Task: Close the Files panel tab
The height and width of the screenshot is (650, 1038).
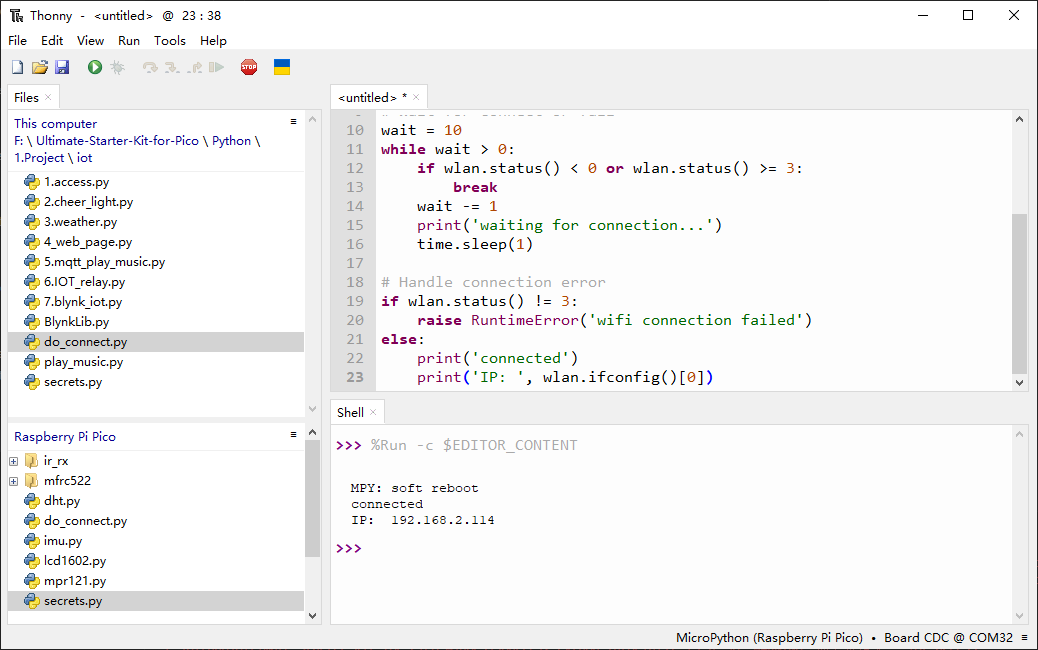Action: pos(48,97)
